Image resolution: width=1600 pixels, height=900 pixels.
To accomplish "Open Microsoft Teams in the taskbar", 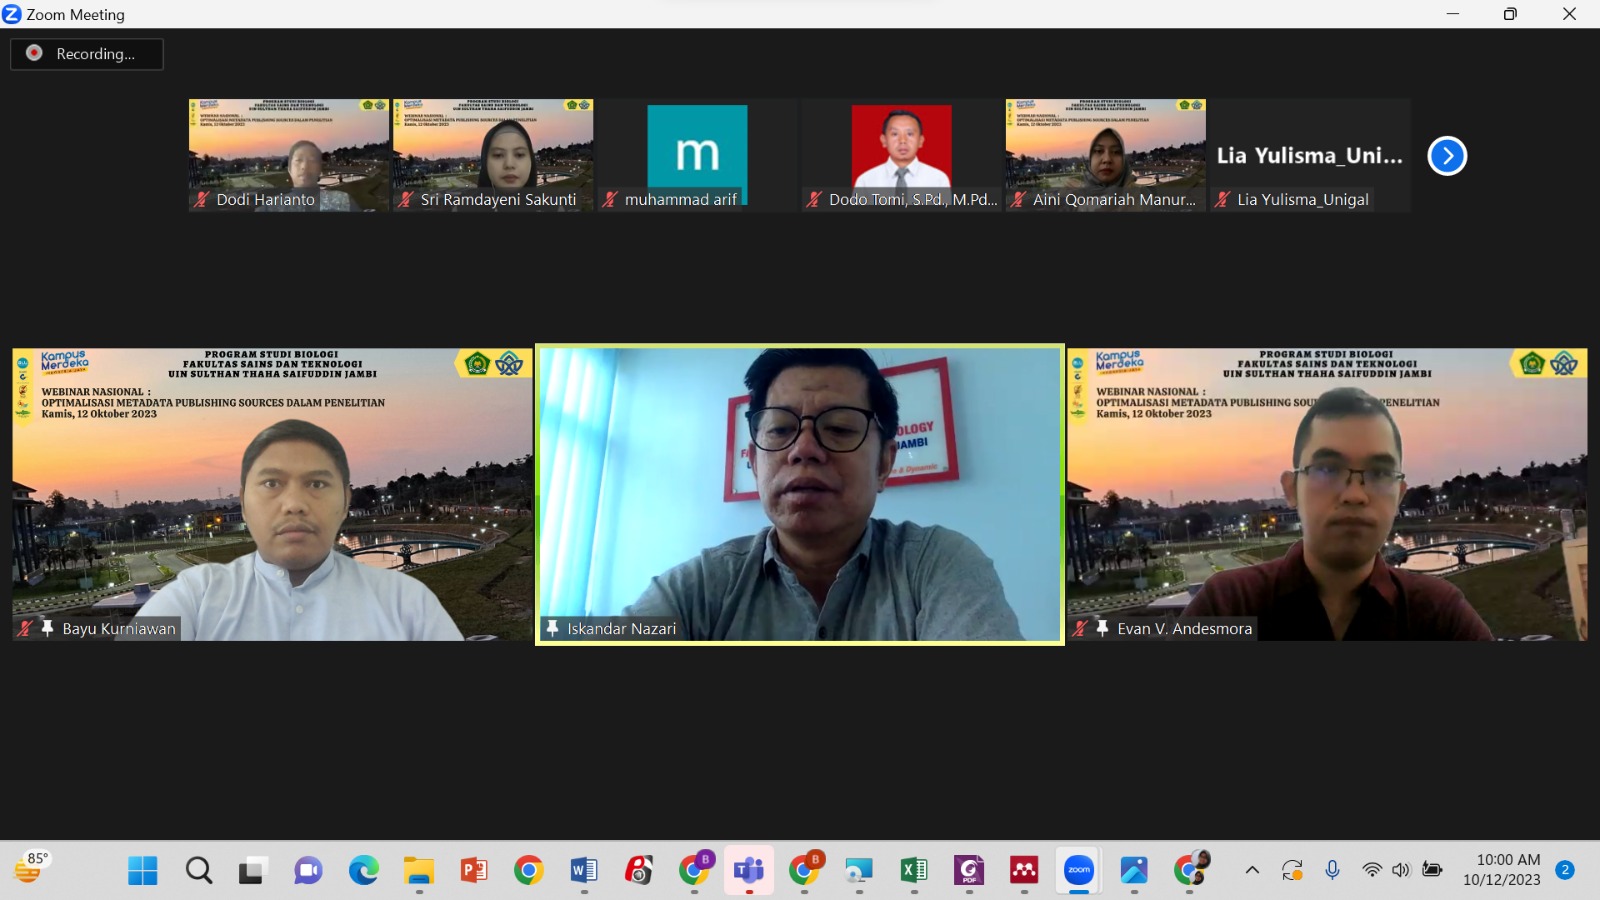I will click(748, 870).
